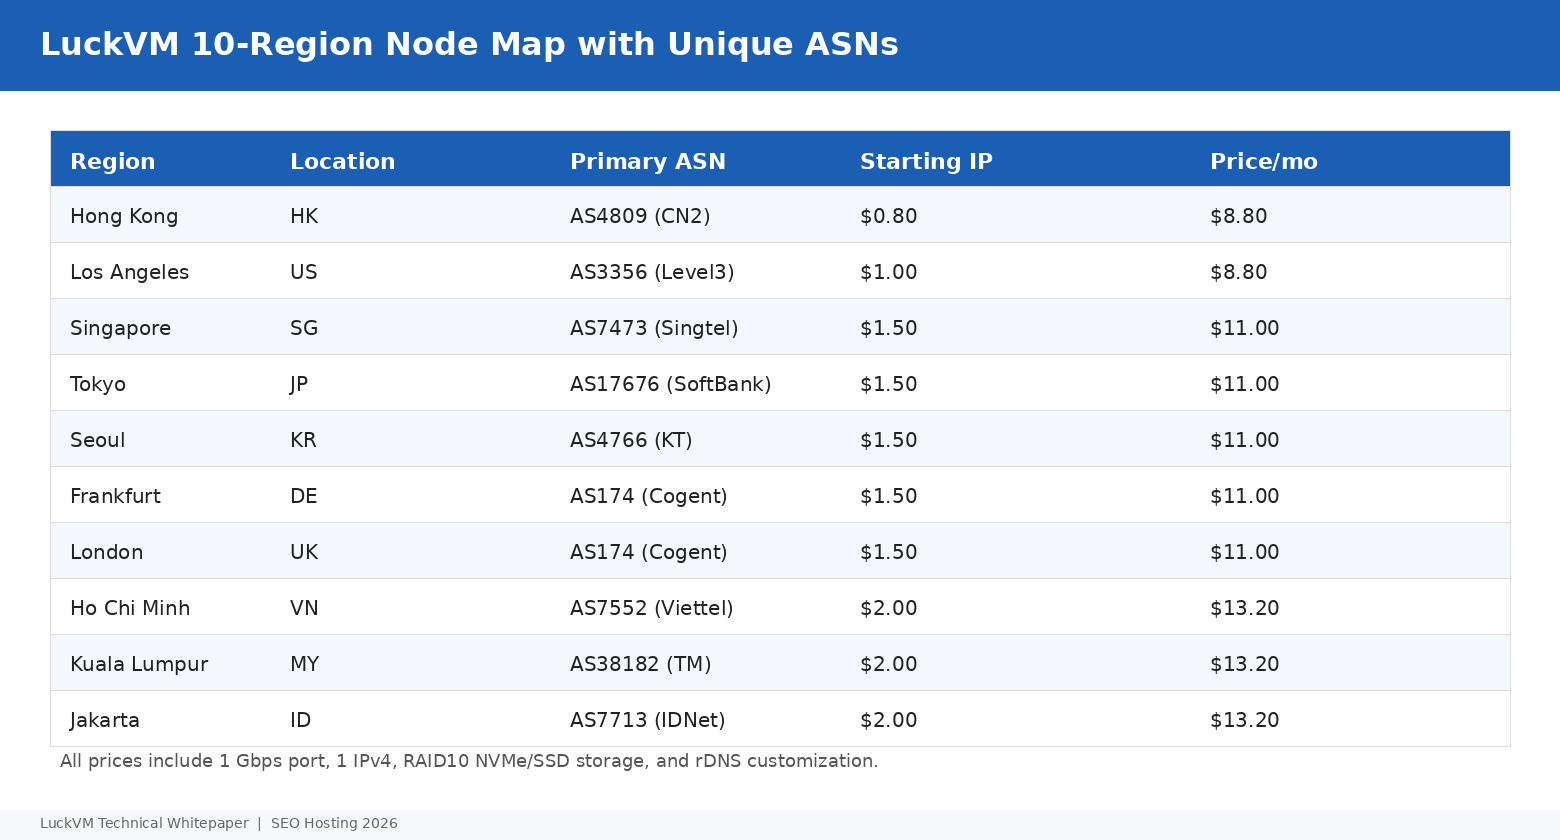Click the Ho Chi Minh row's $13.20 price
Viewport: 1560px width, 840px height.
(x=1245, y=608)
